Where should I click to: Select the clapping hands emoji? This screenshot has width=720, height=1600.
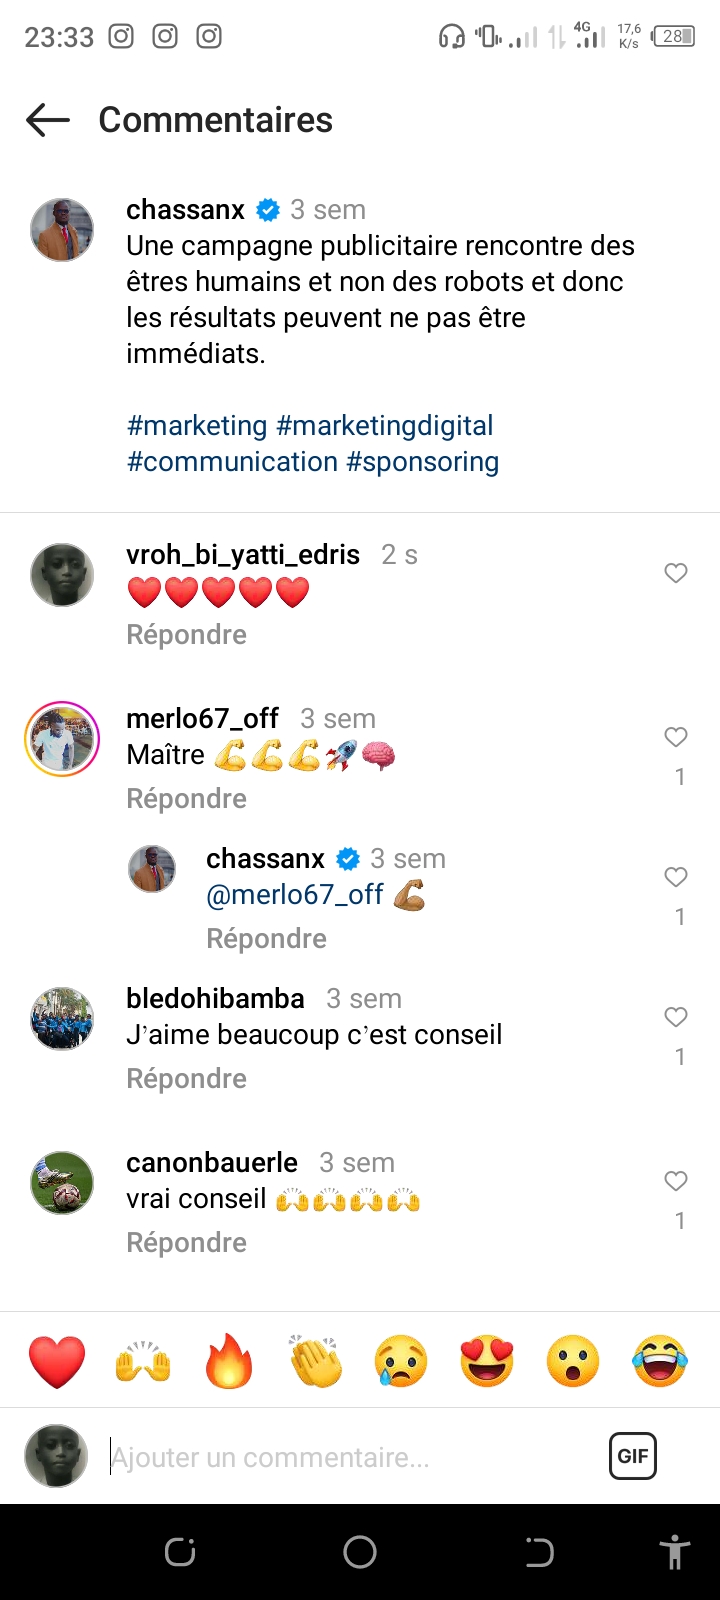pyautogui.click(x=315, y=1361)
